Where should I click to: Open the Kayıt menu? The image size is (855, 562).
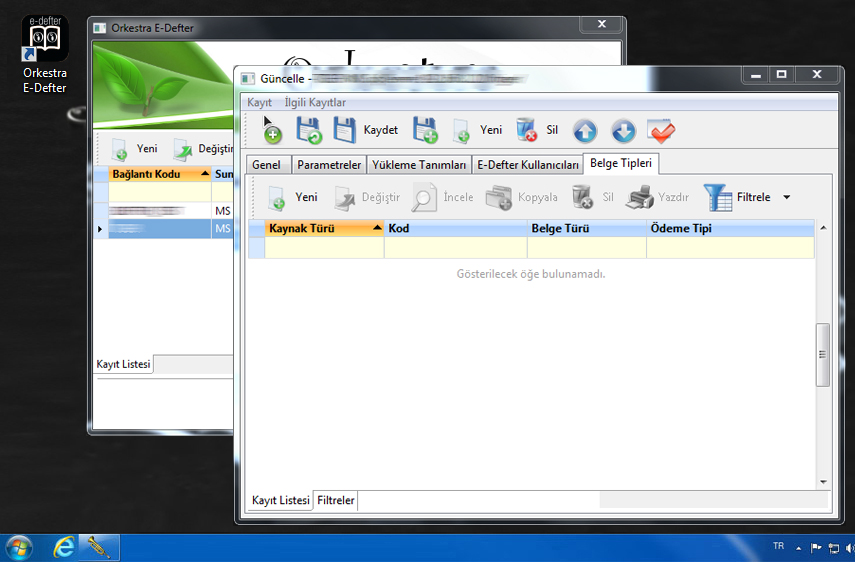point(259,102)
